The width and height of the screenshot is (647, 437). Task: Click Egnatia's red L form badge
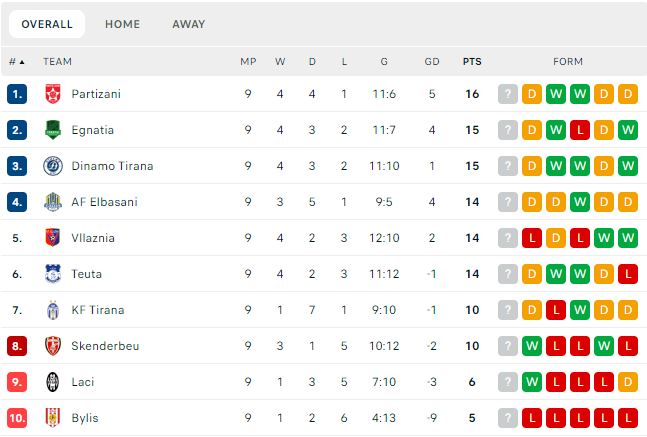pos(580,130)
